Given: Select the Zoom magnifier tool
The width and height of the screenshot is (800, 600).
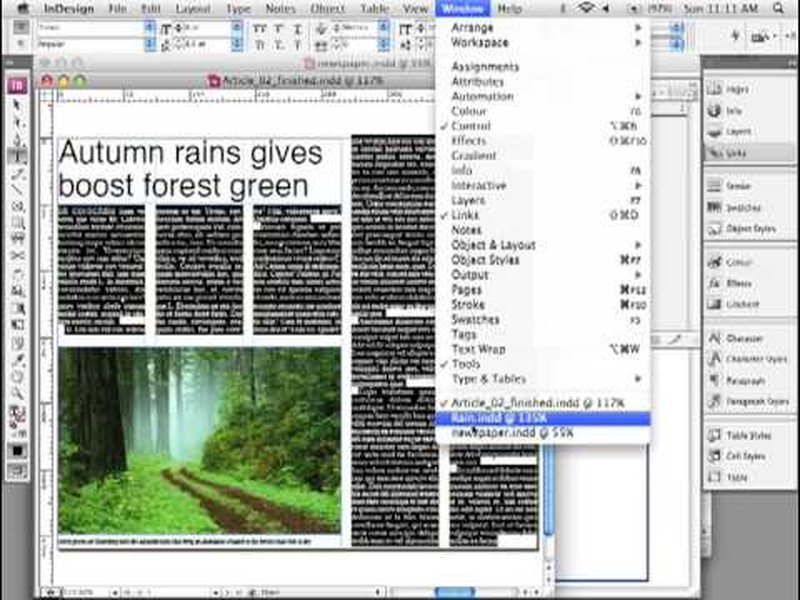Looking at the screenshot, I should point(17,393).
